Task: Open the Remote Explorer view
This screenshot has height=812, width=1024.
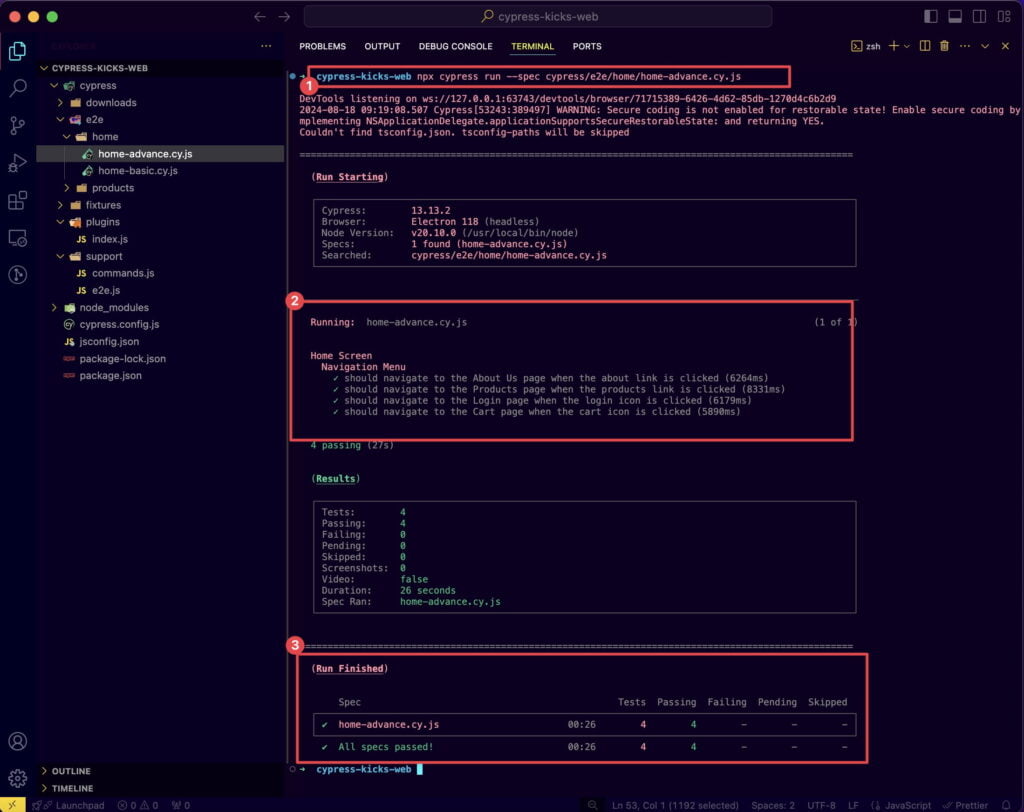Action: click(18, 238)
